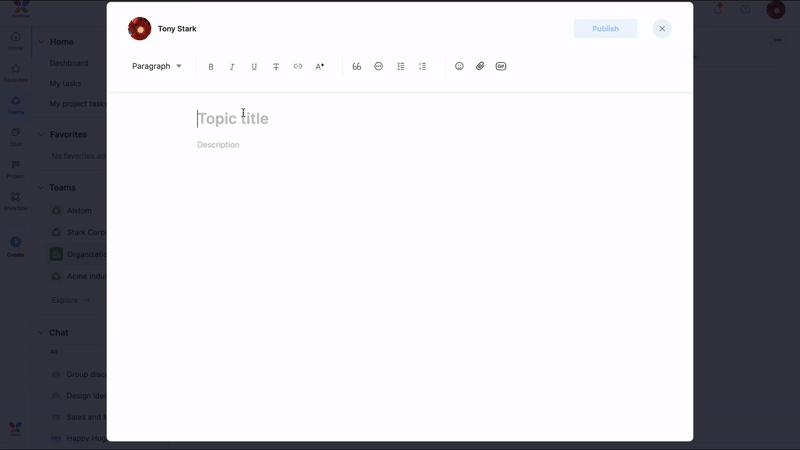Viewport: 800px width, 450px height.
Task: Open the three-dot more options menu
Action: [779, 40]
